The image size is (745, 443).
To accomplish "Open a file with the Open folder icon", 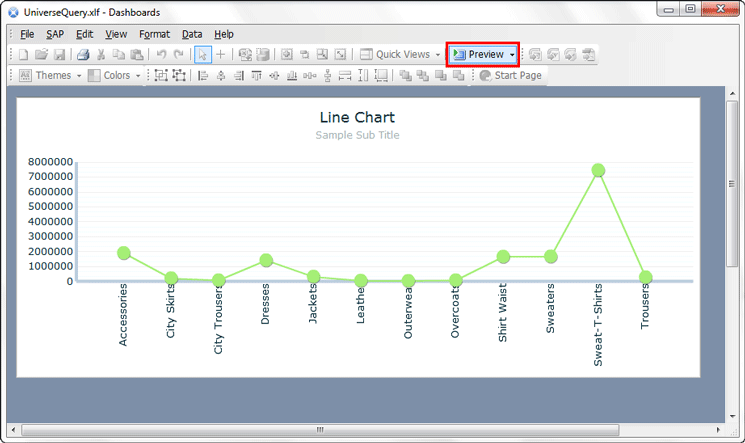I will point(41,54).
